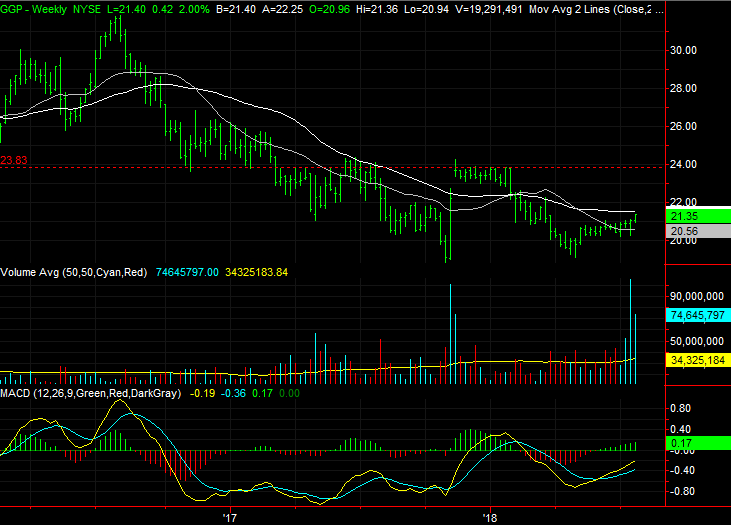Click the high value Hi=21.36
Image resolution: width=731 pixels, height=525 pixels.
pos(377,9)
